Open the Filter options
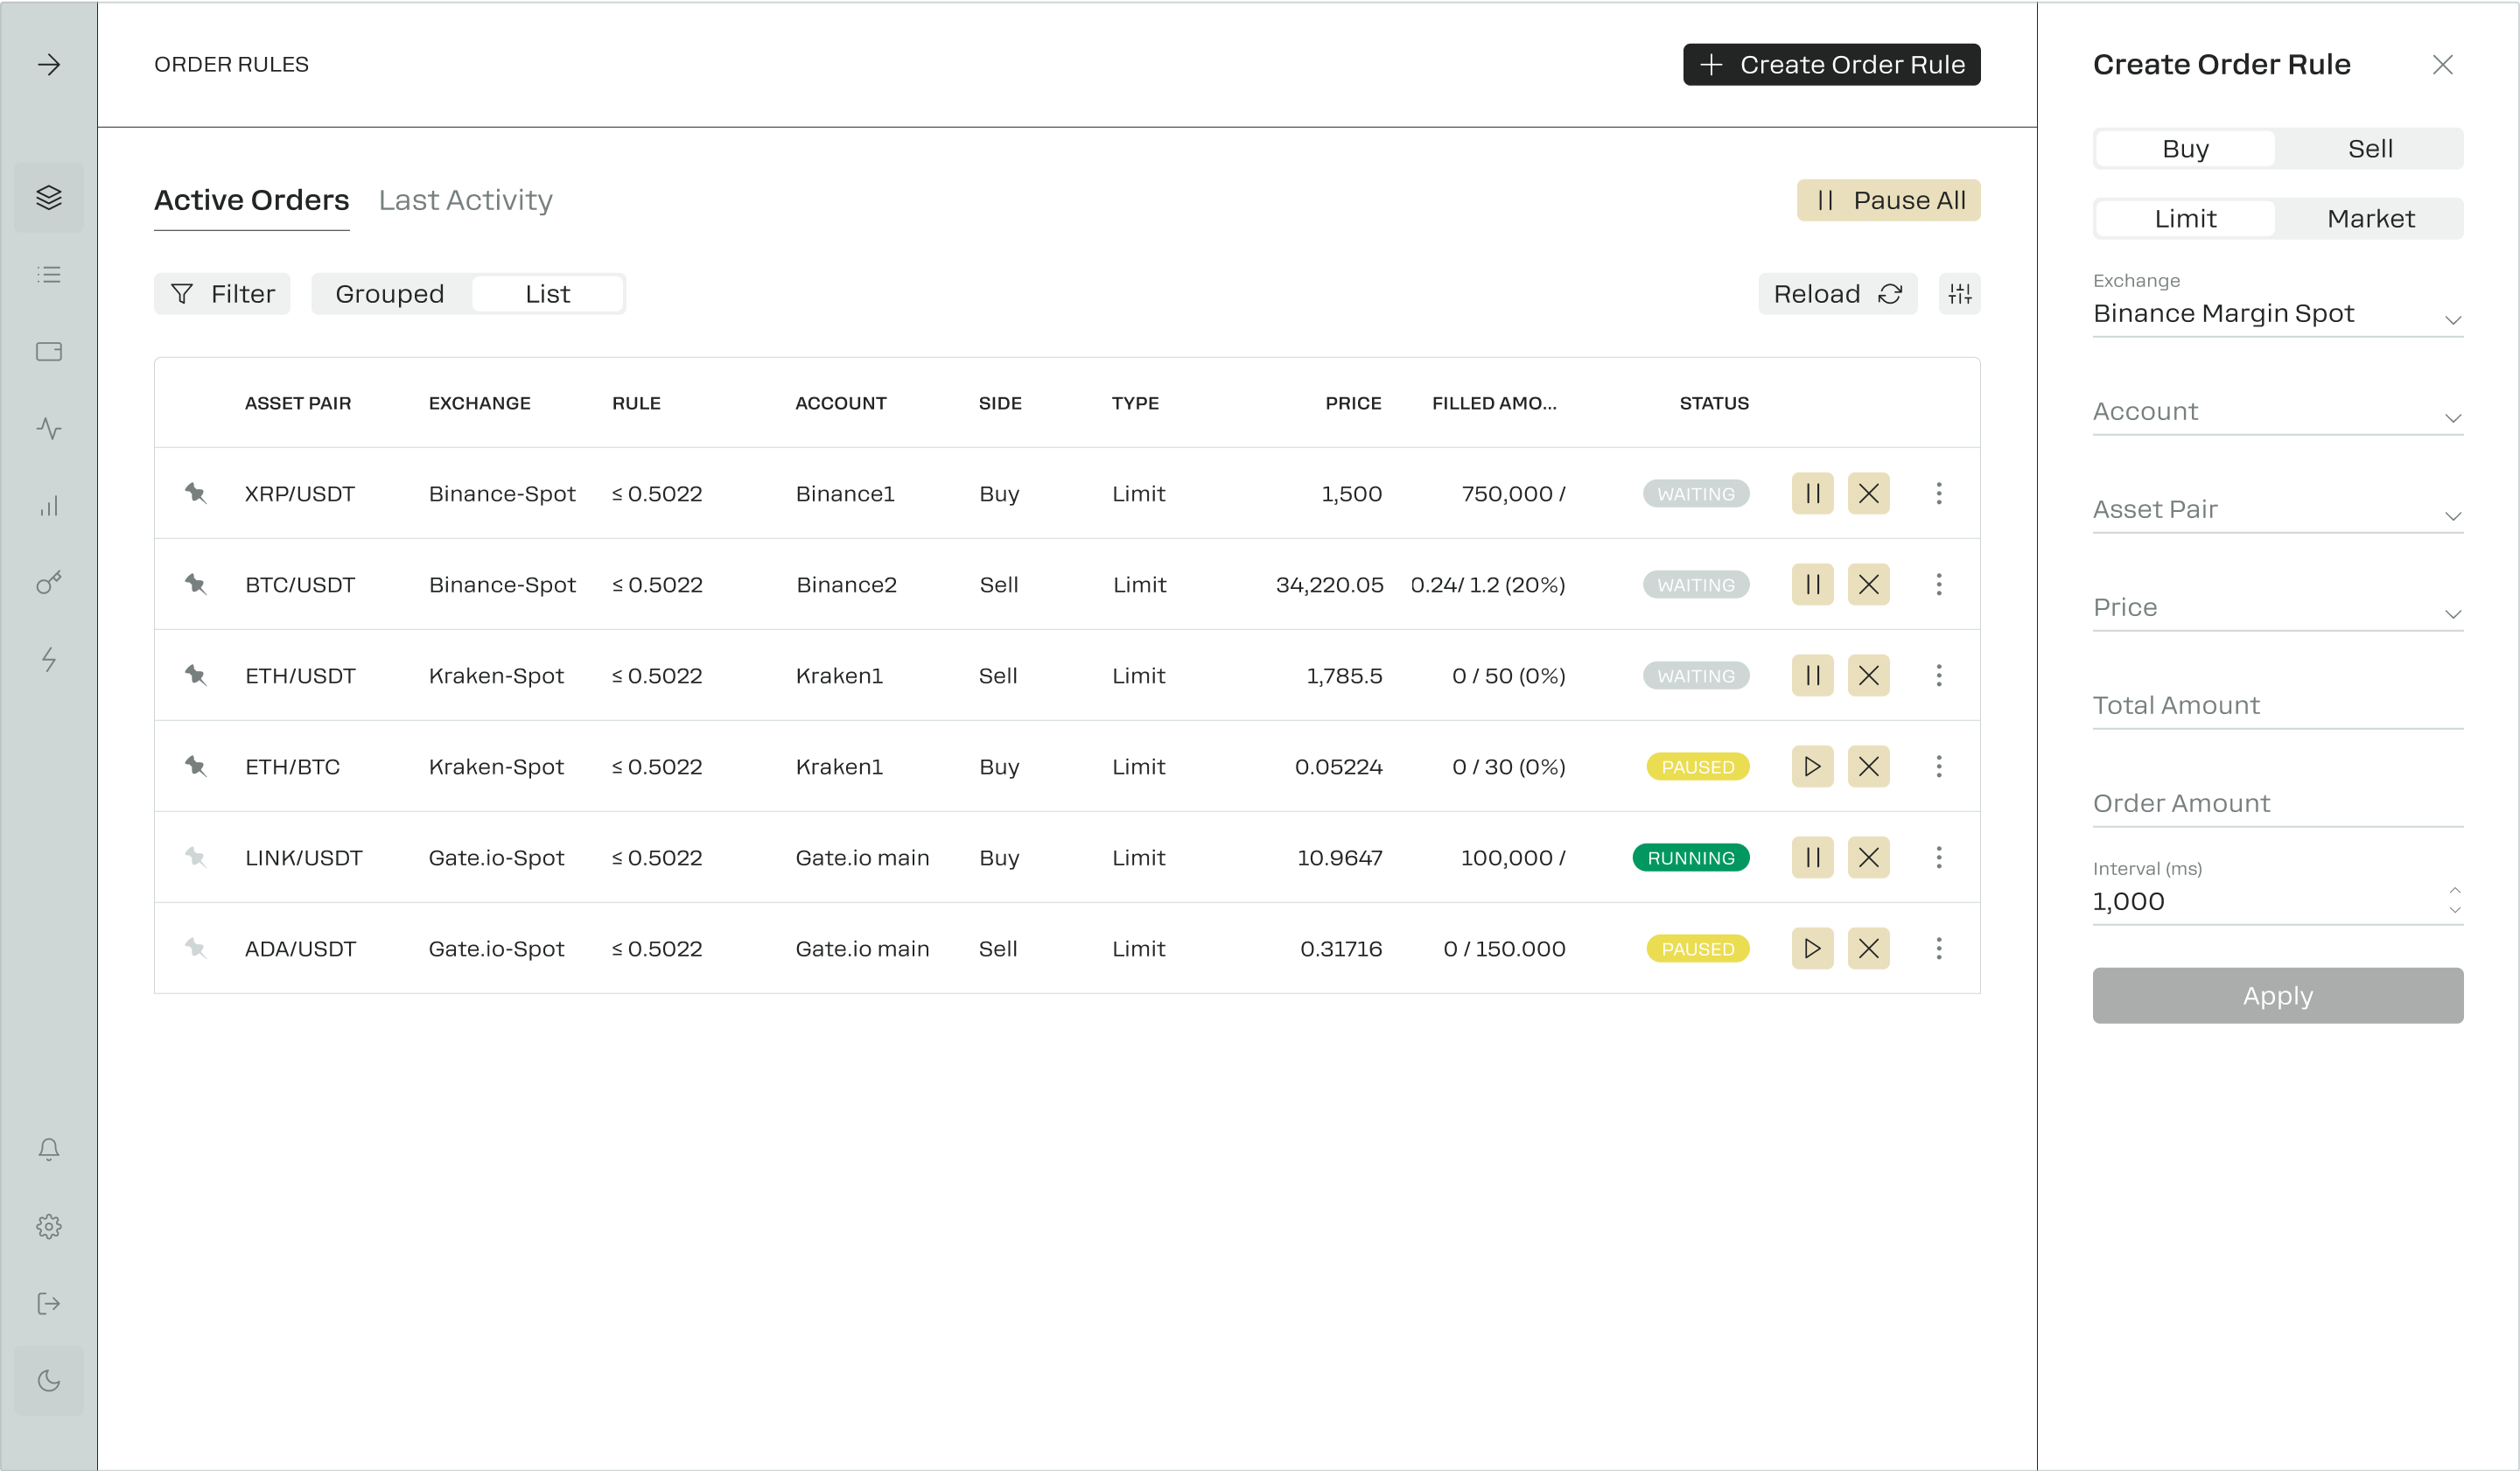This screenshot has height=1471, width=2520. coord(222,294)
